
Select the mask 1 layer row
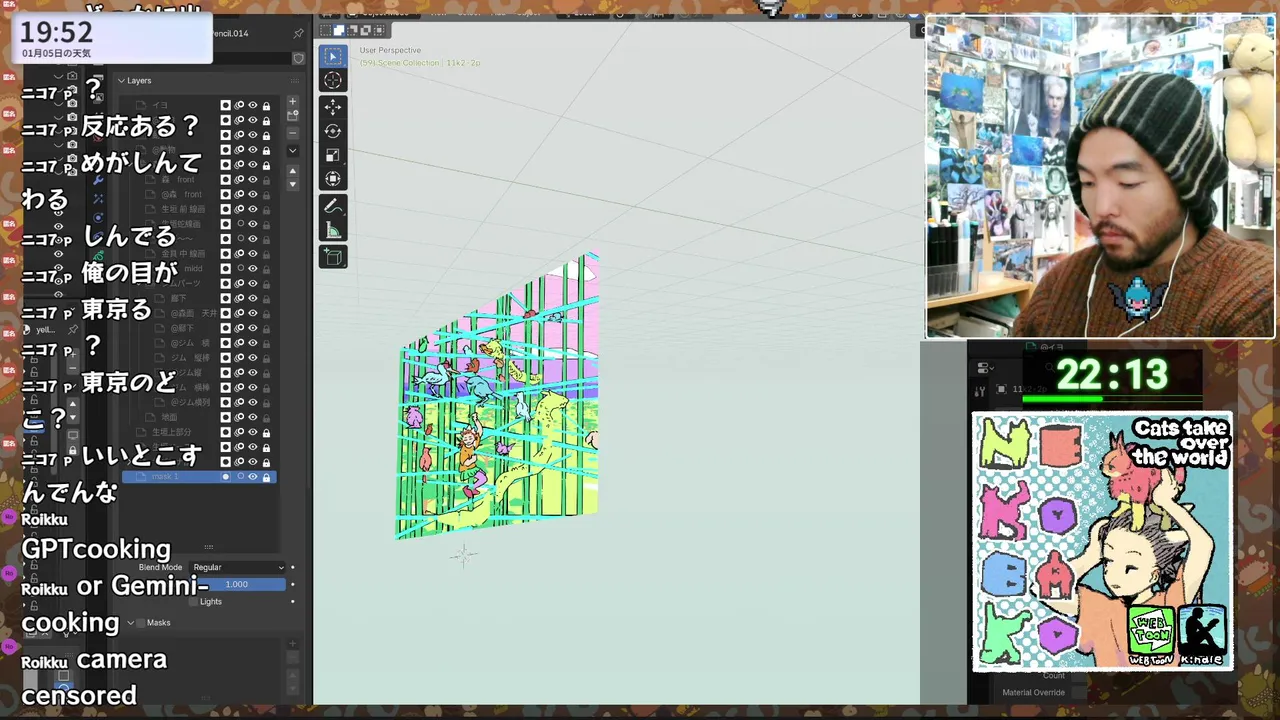pos(198,477)
